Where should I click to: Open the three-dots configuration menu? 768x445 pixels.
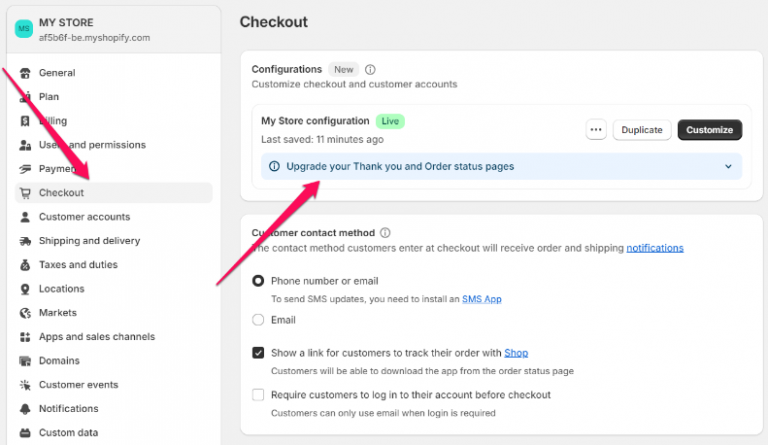[596, 130]
